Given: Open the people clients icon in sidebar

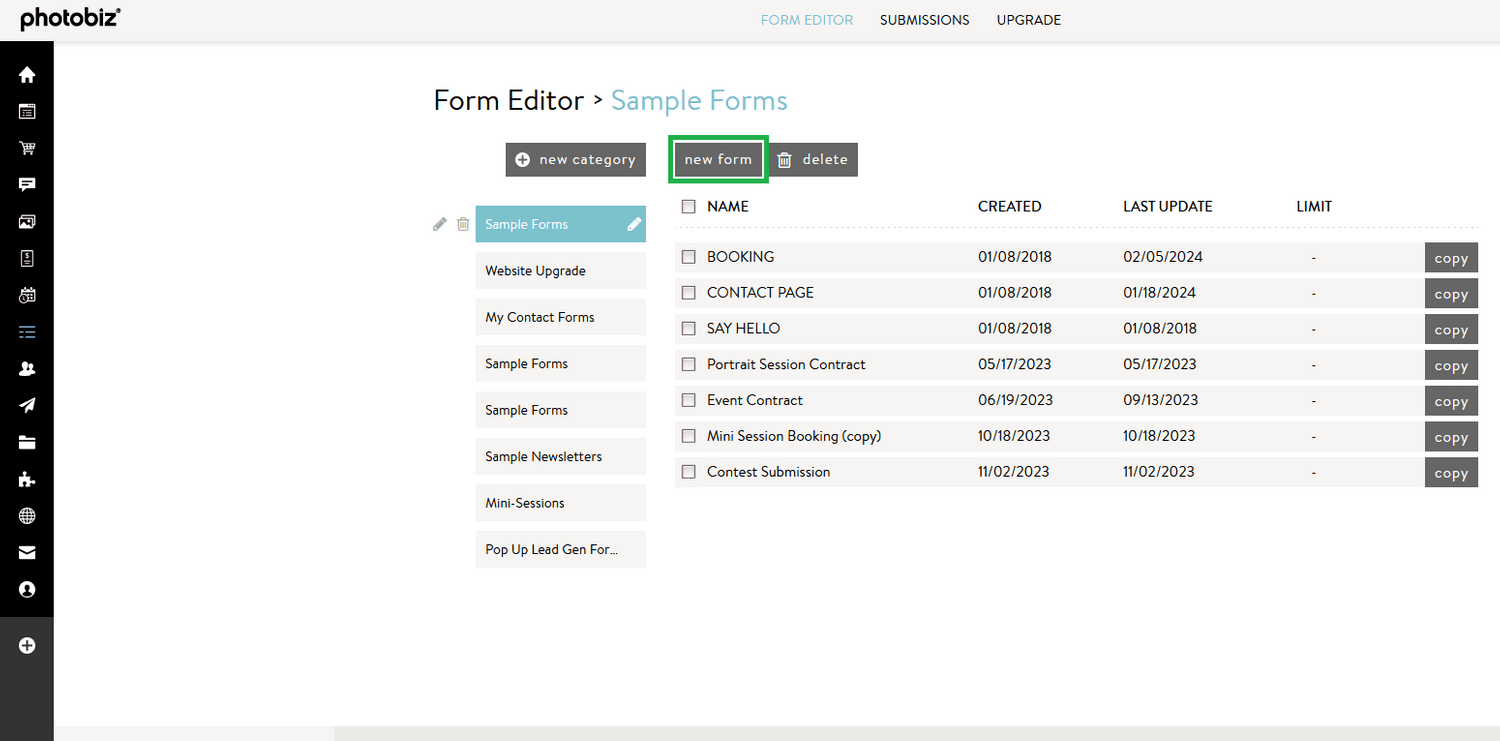Looking at the screenshot, I should (x=27, y=369).
